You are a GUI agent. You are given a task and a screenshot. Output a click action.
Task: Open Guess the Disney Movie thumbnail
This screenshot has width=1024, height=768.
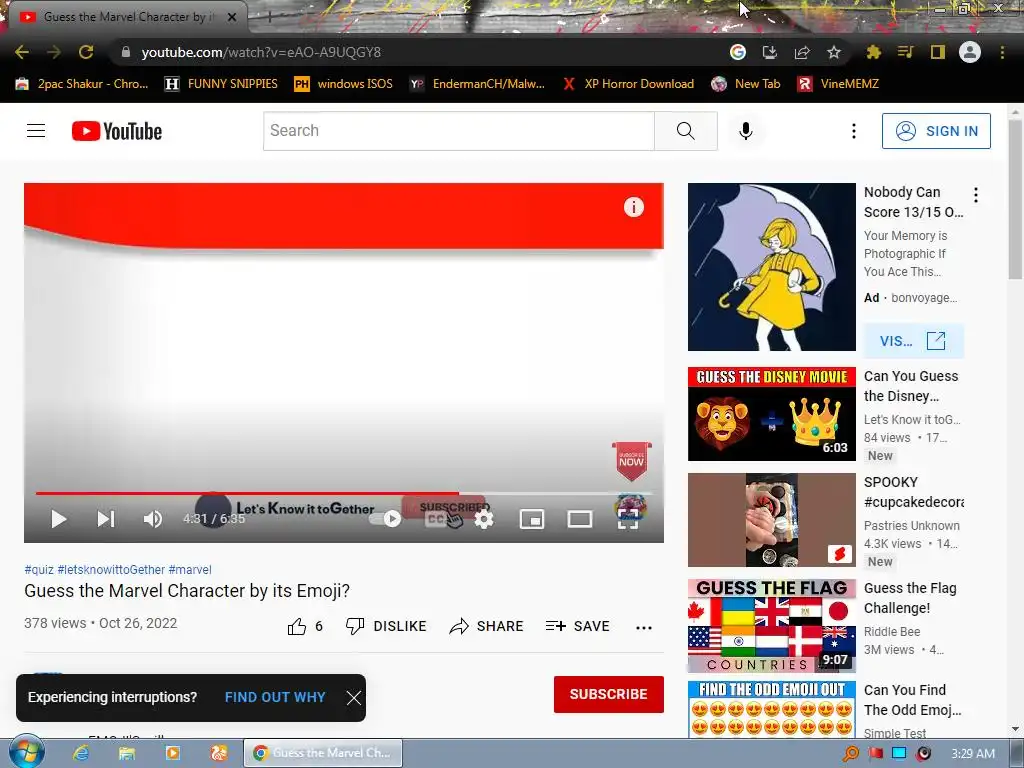tap(771, 414)
